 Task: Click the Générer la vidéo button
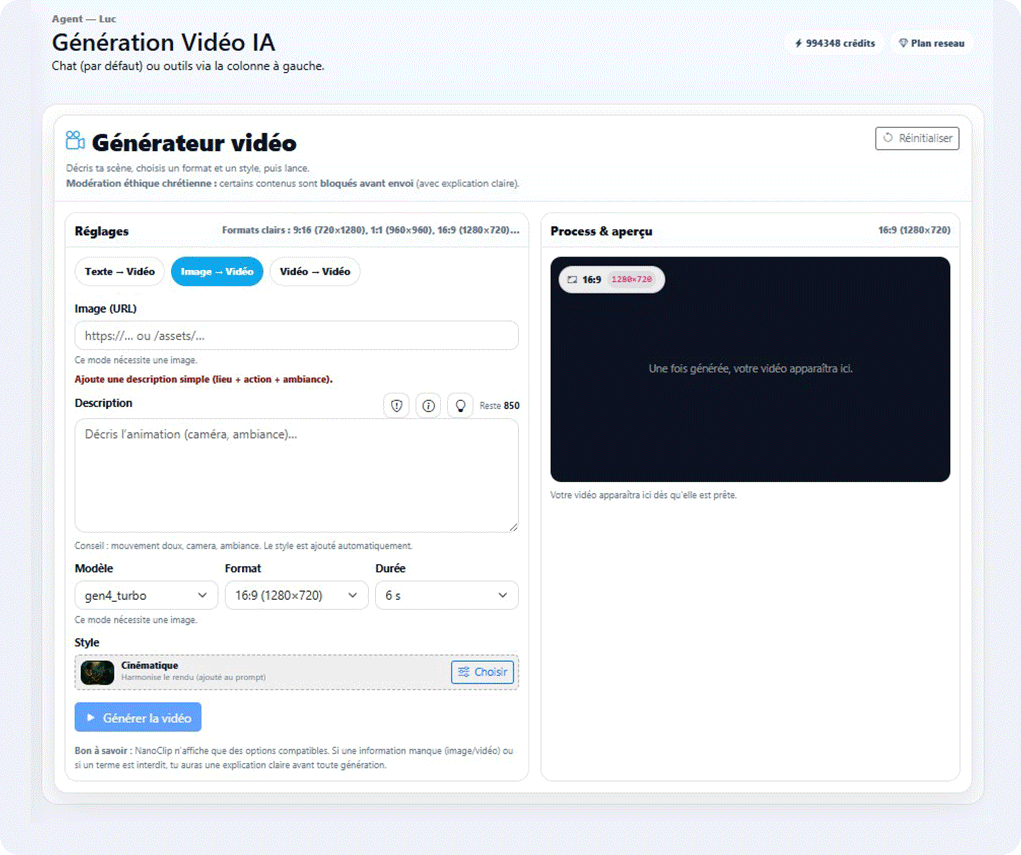(x=137, y=717)
